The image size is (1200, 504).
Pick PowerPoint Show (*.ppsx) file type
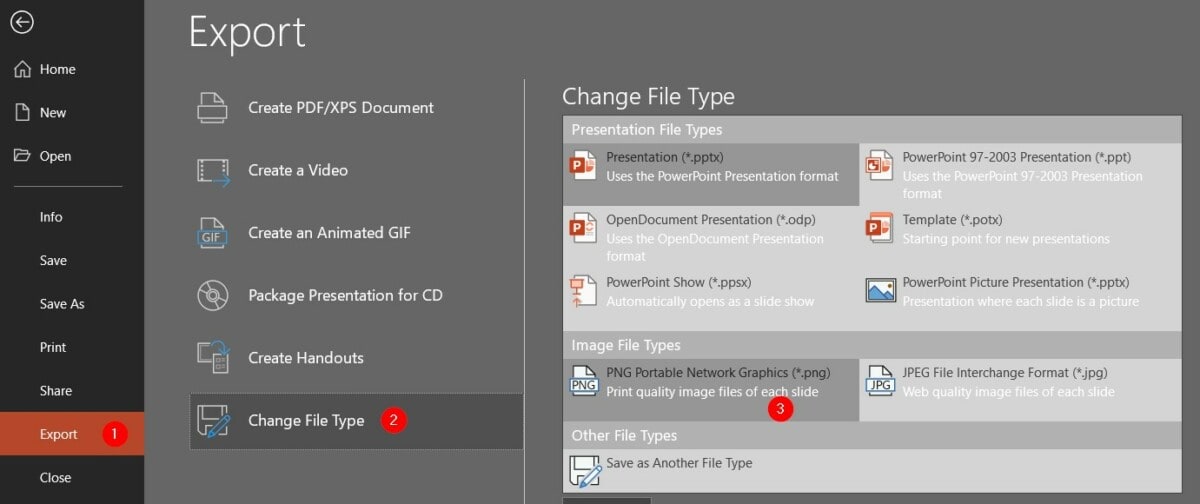point(710,292)
